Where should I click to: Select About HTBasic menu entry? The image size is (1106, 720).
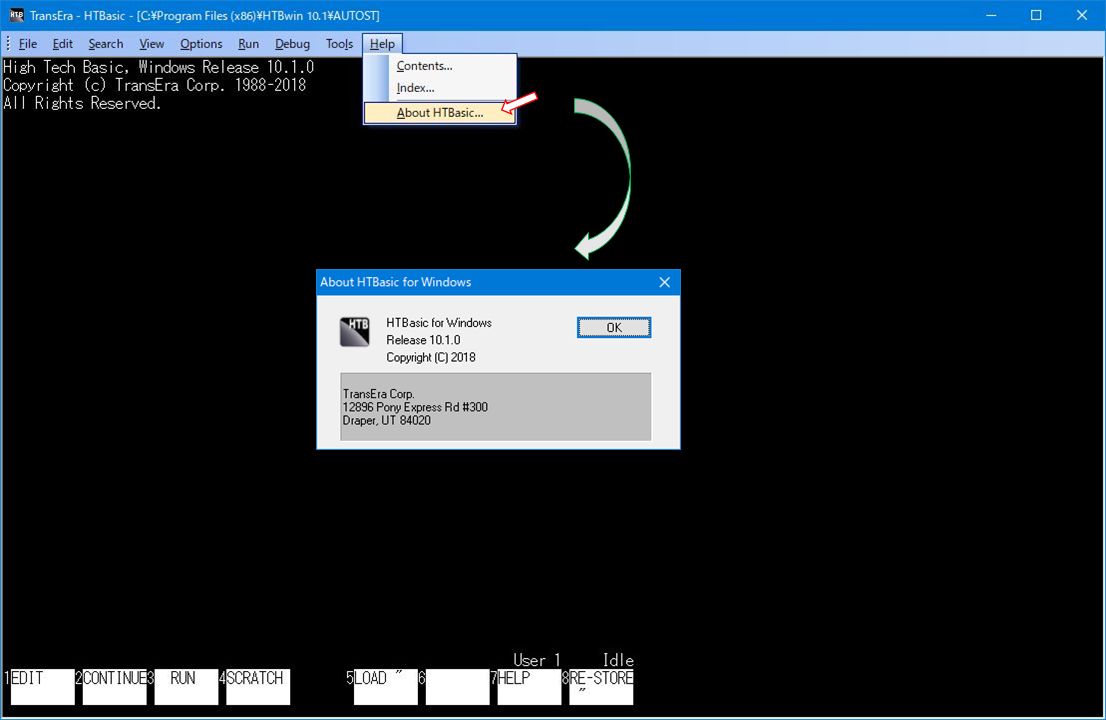coord(440,113)
